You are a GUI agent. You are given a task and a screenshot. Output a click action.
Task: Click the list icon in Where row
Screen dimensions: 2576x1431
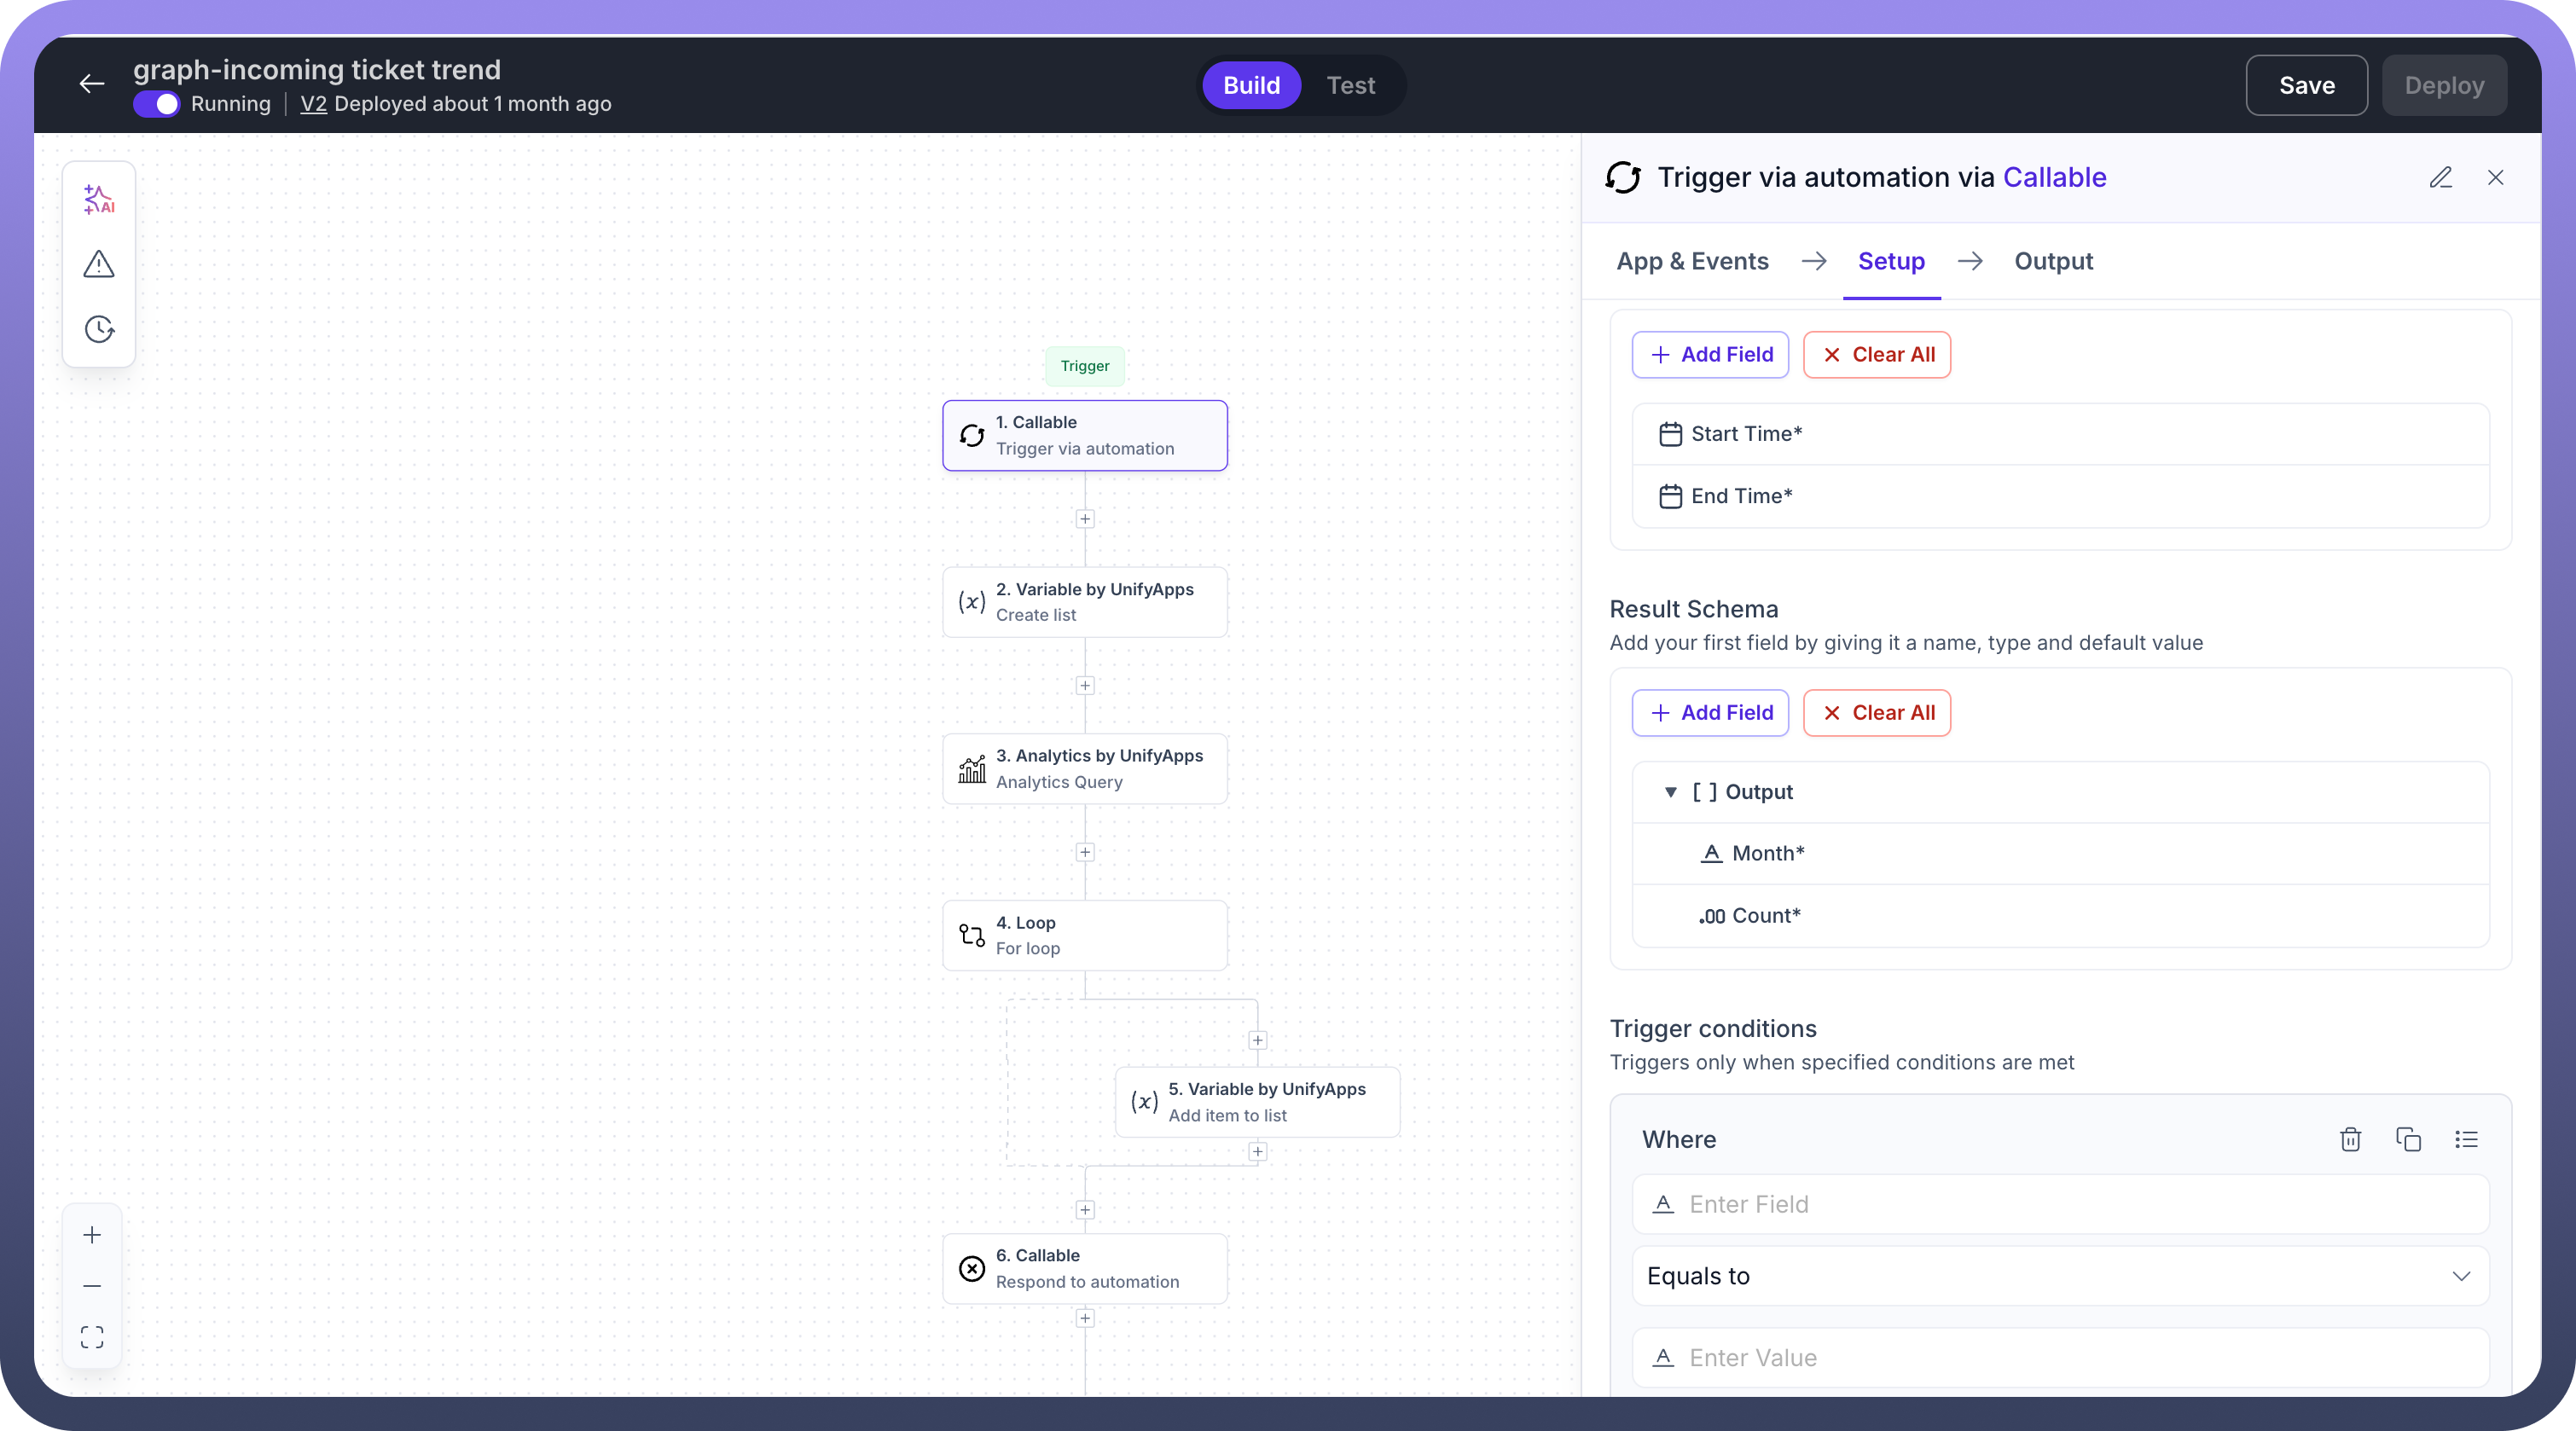click(2466, 1139)
